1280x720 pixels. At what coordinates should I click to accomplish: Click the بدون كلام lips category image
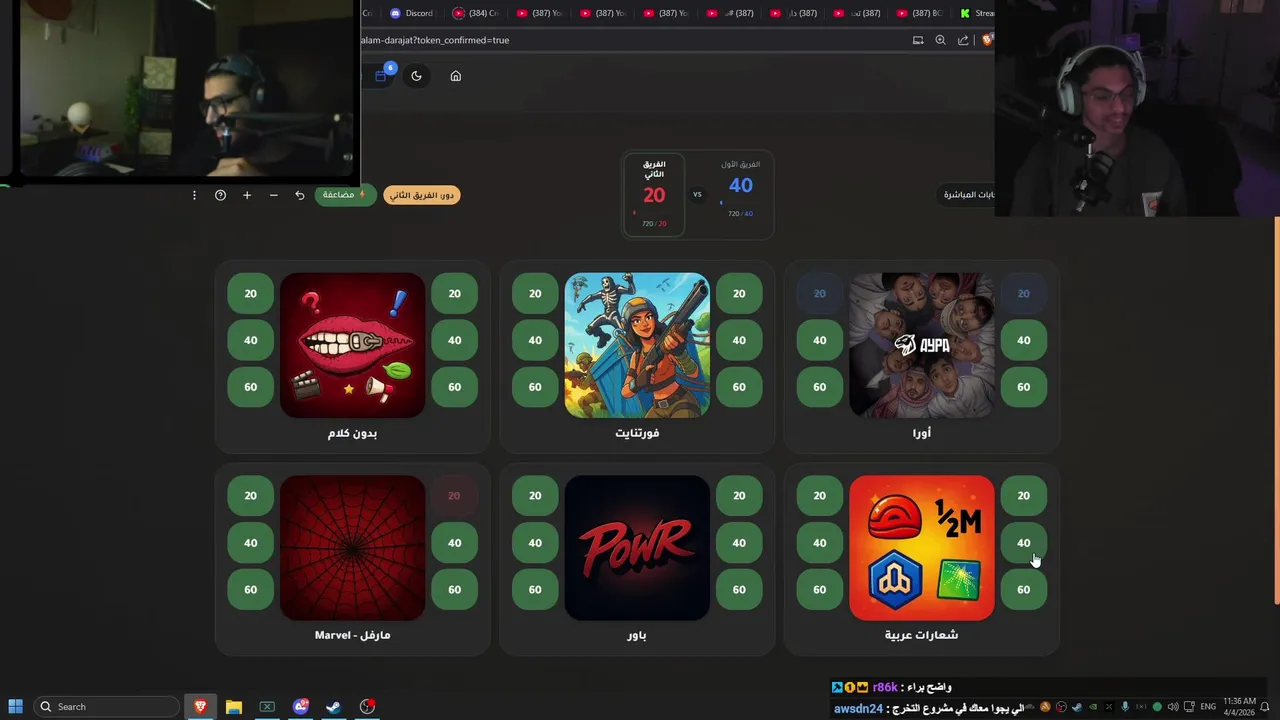[353, 345]
